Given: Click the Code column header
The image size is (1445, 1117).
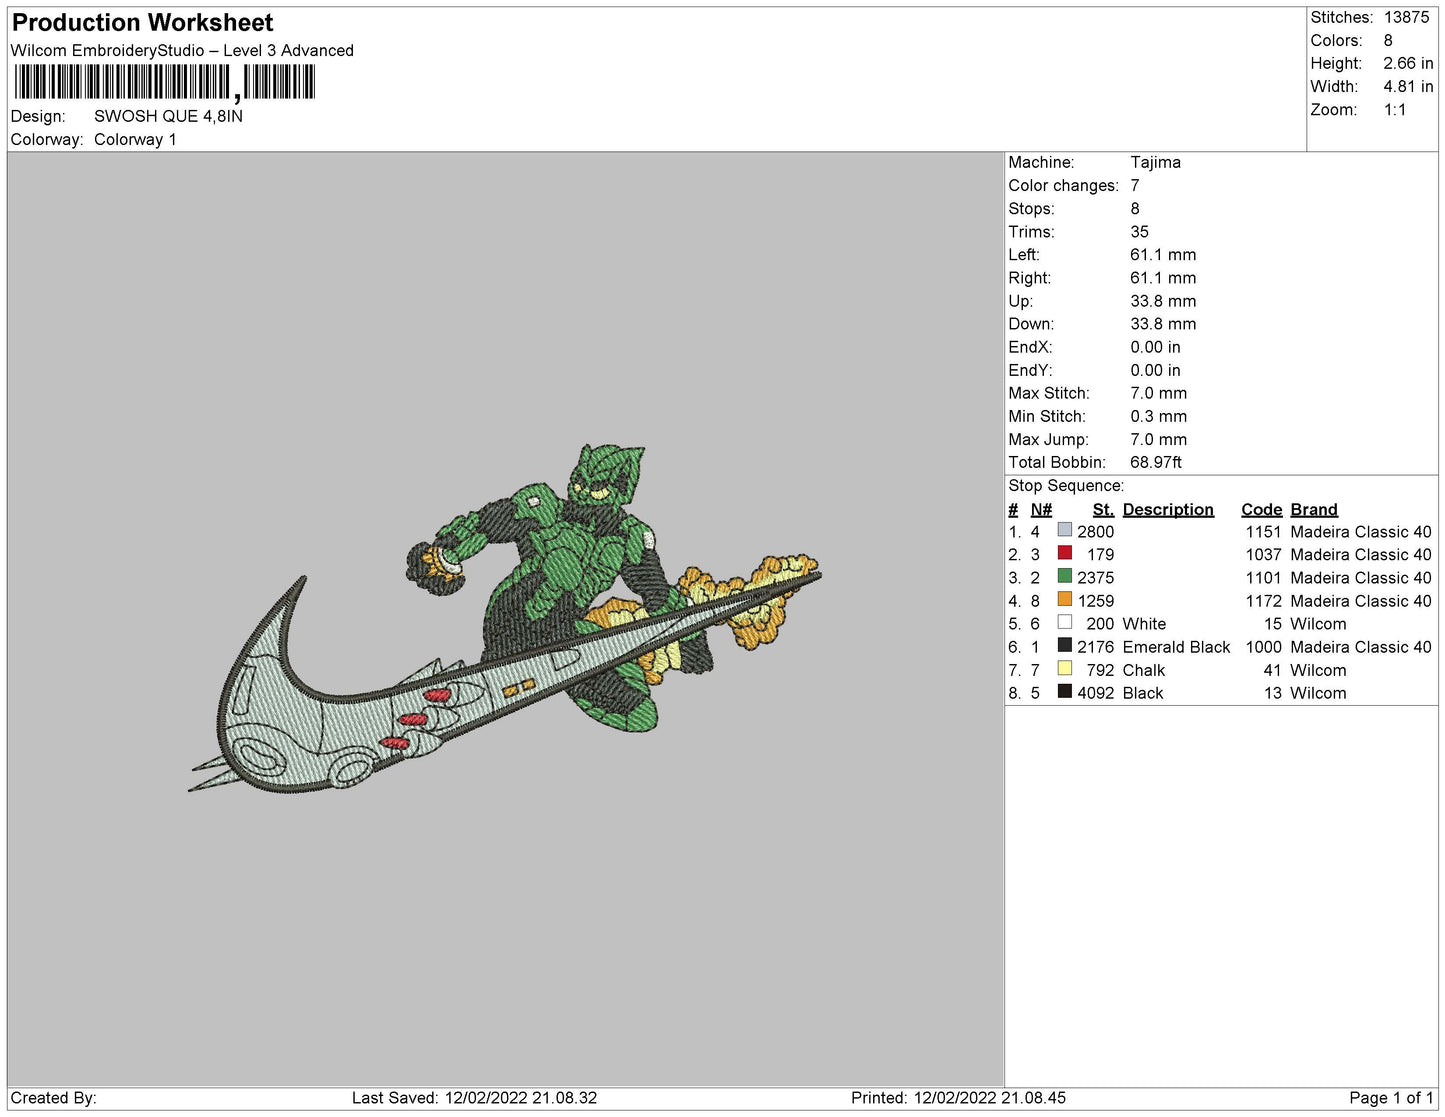Looking at the screenshot, I should tap(1260, 509).
